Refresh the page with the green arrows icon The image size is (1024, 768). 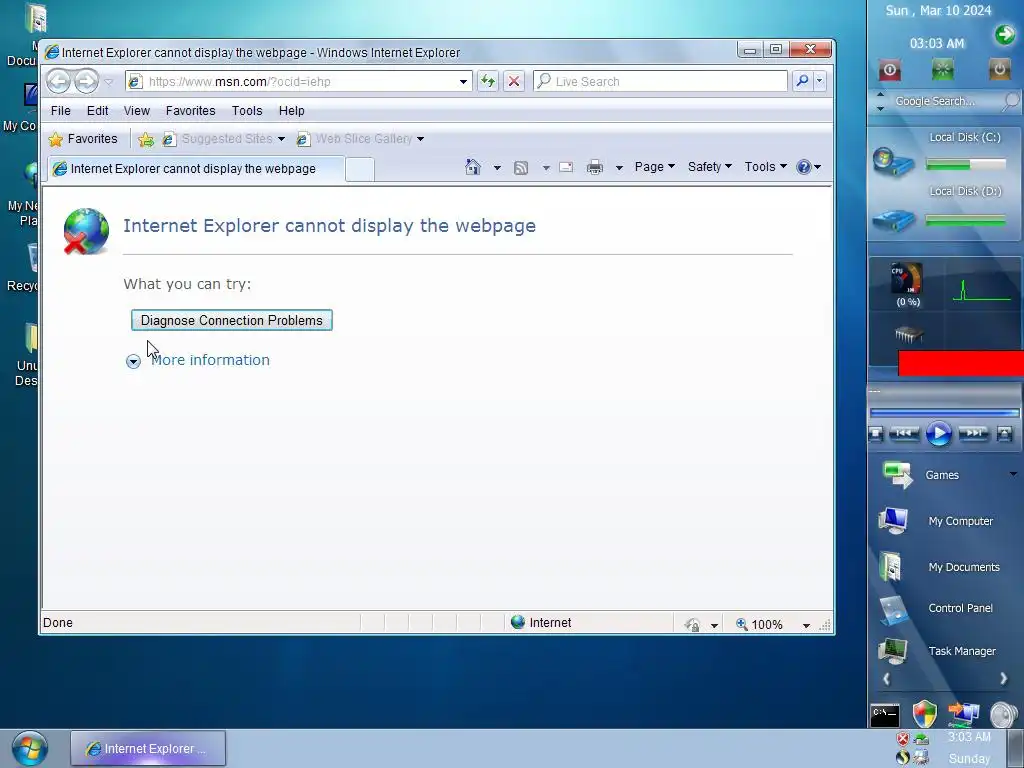click(x=488, y=82)
